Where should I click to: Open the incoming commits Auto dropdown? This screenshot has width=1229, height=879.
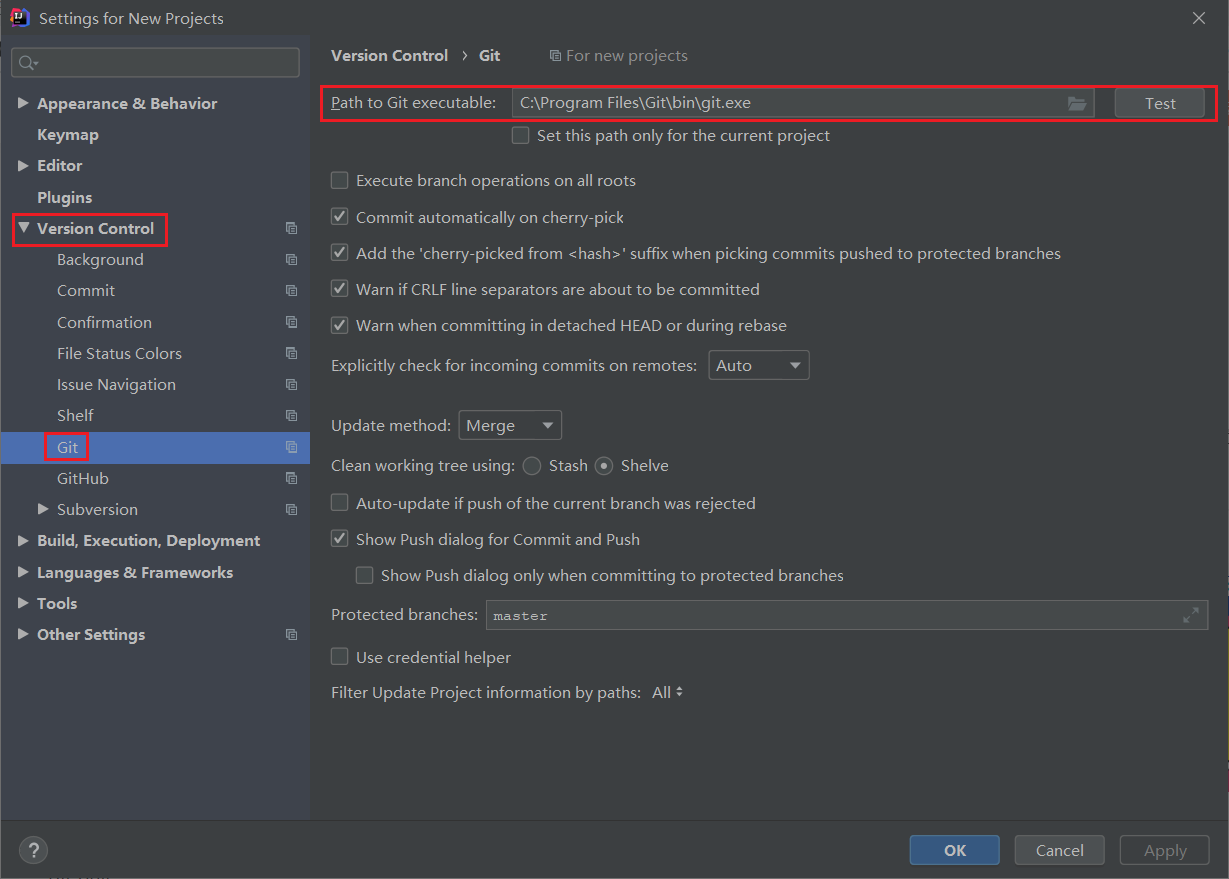(x=759, y=365)
